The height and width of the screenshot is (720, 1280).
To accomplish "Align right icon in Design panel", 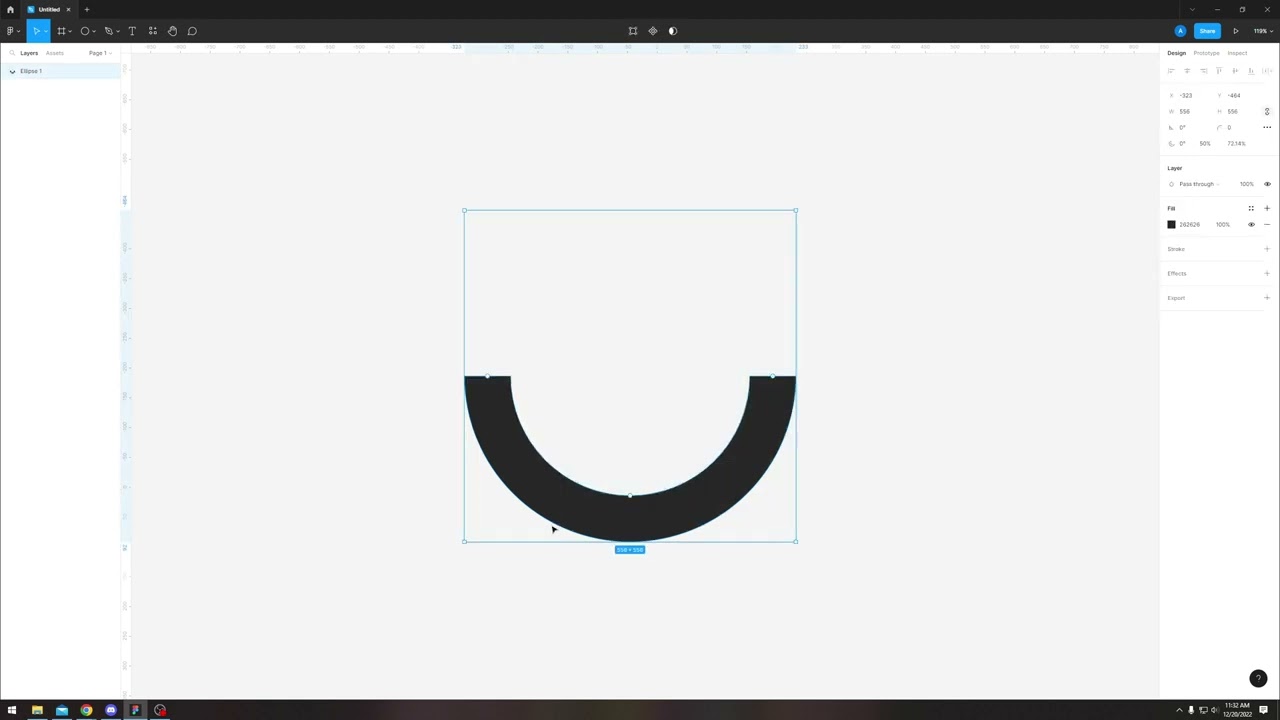I will (1203, 71).
